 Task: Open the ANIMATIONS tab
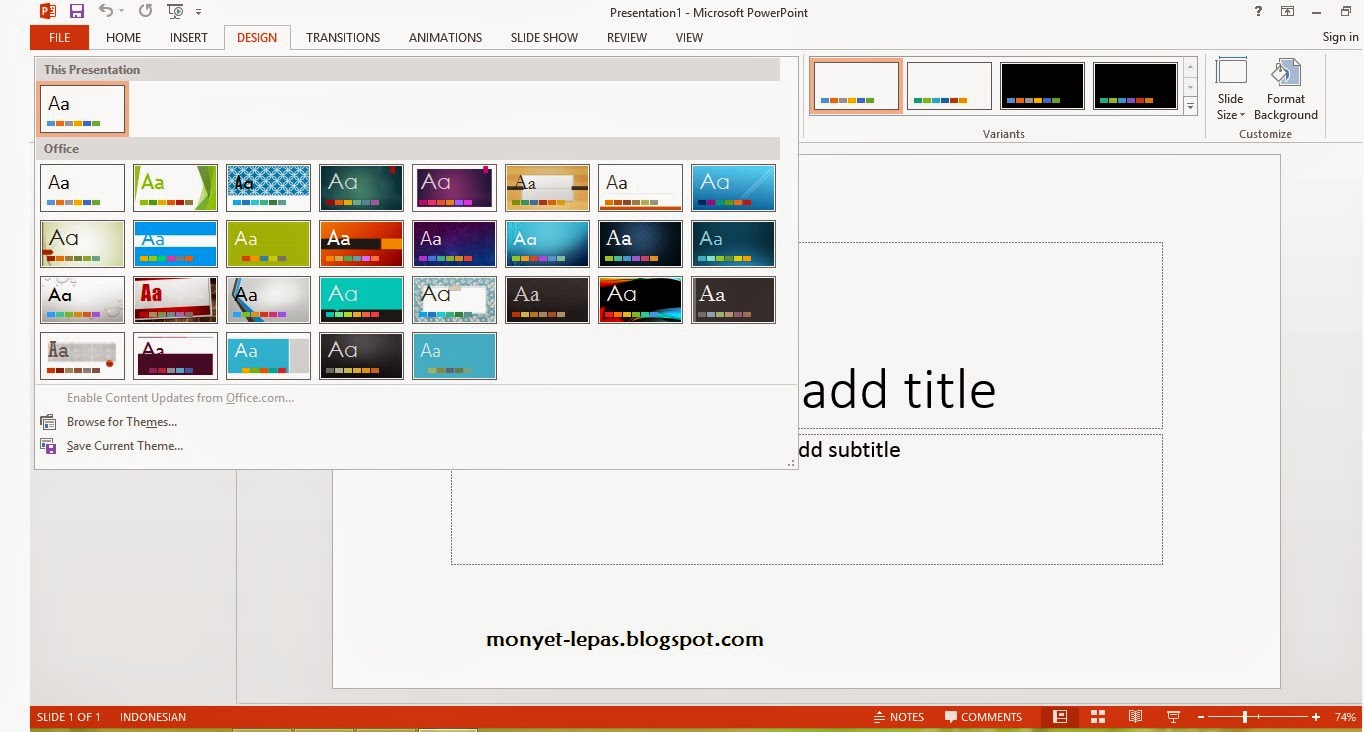446,38
